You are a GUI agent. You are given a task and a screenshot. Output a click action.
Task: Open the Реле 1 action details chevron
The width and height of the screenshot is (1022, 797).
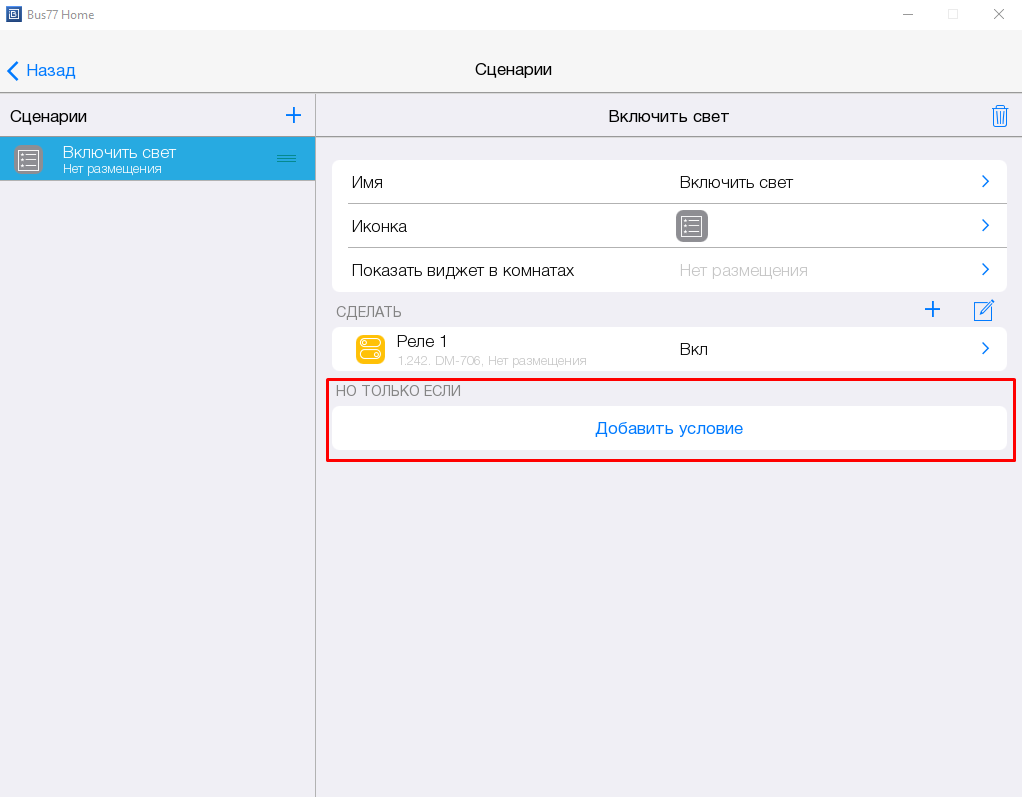tap(984, 349)
